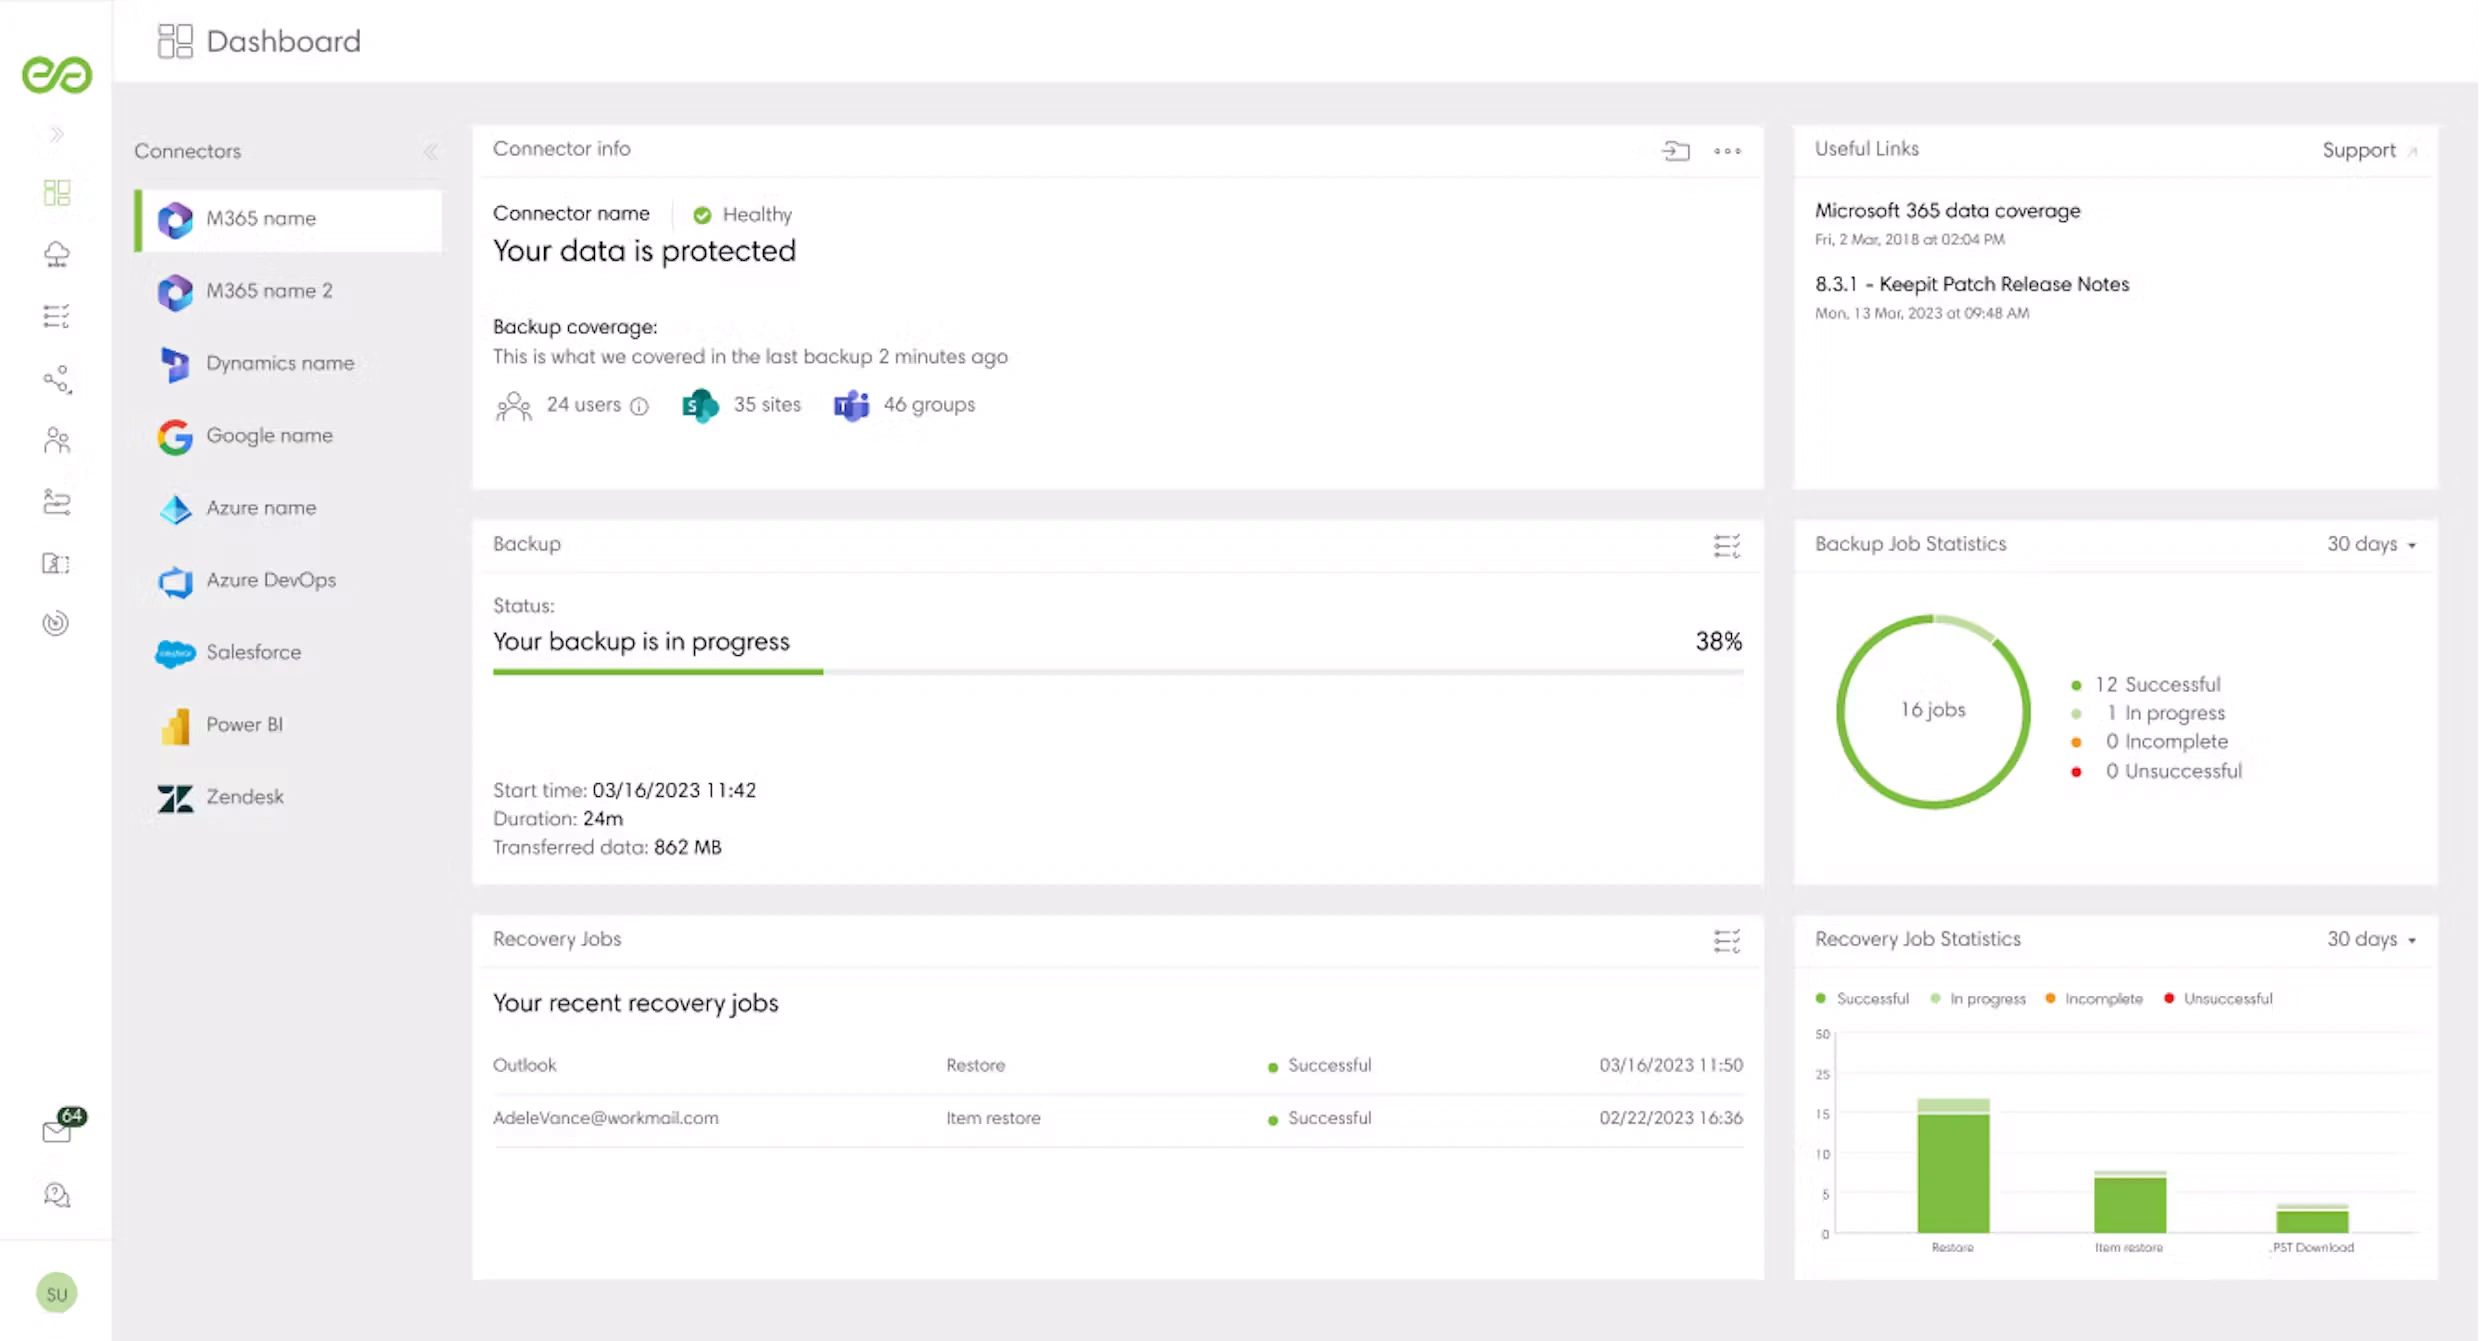Click the Dashboard page title icon
The width and height of the screenshot is (2480, 1341).
coord(175,41)
